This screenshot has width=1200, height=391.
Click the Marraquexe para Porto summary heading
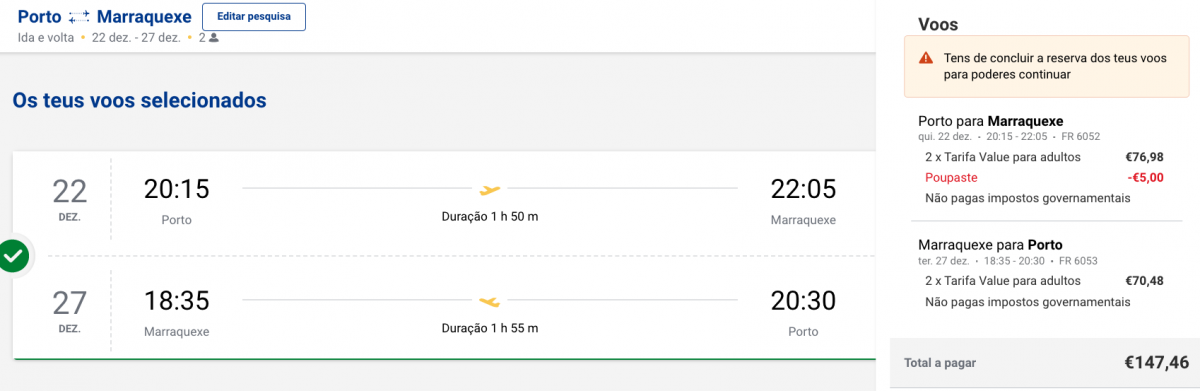click(x=990, y=245)
